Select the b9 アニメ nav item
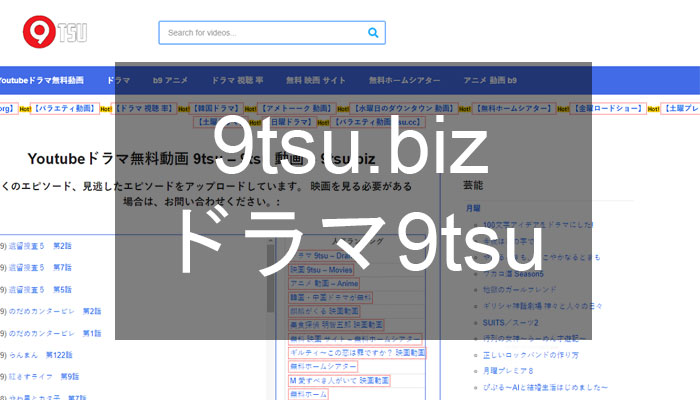The width and height of the screenshot is (700, 400). (x=170, y=80)
